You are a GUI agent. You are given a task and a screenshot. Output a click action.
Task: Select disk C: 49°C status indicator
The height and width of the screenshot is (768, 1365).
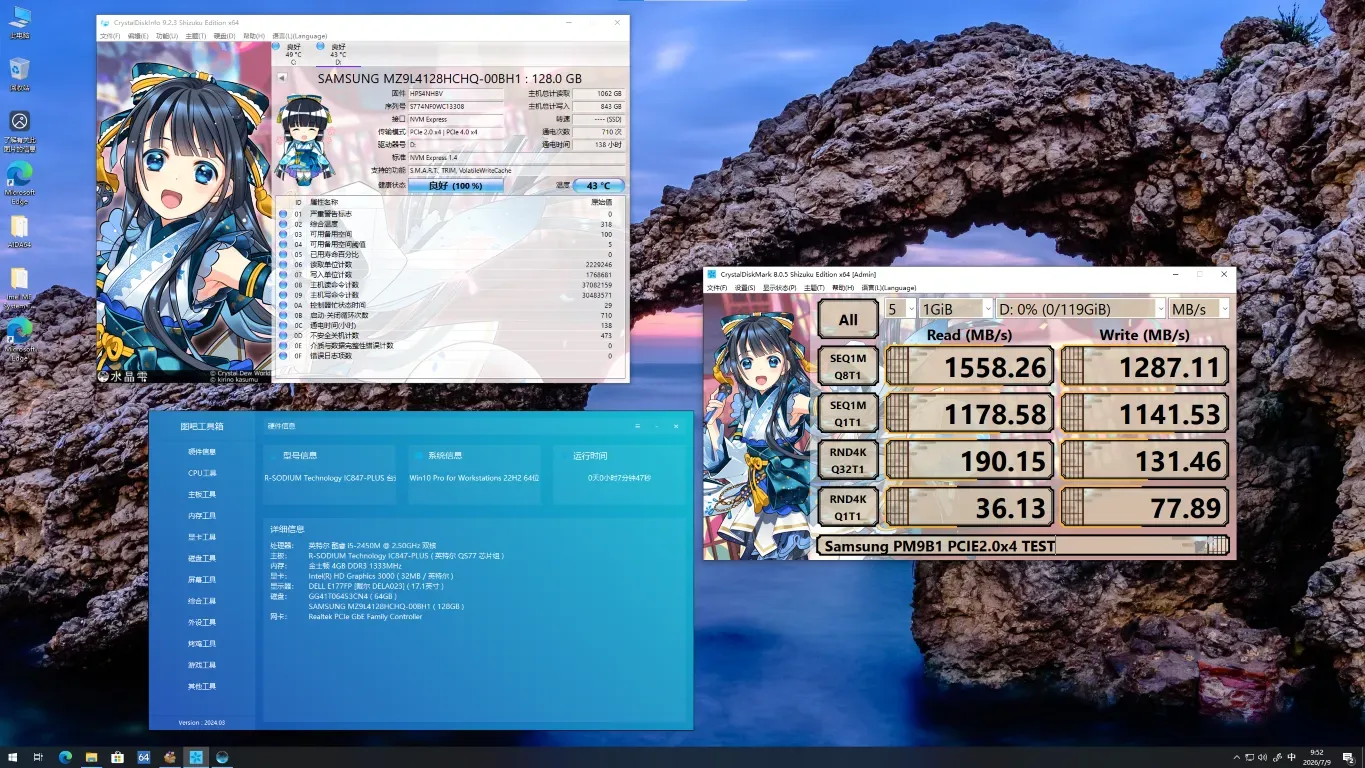tap(293, 53)
